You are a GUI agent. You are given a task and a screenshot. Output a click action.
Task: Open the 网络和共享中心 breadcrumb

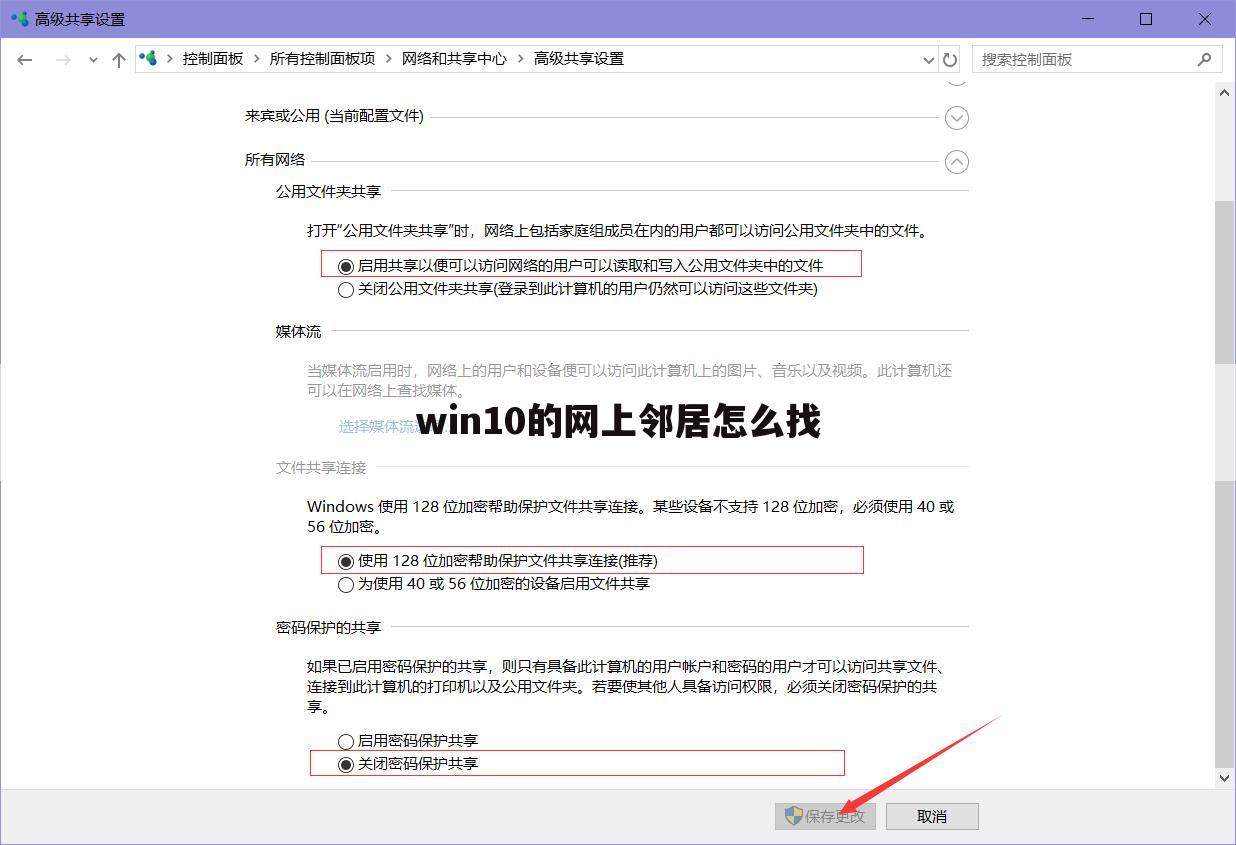point(454,58)
